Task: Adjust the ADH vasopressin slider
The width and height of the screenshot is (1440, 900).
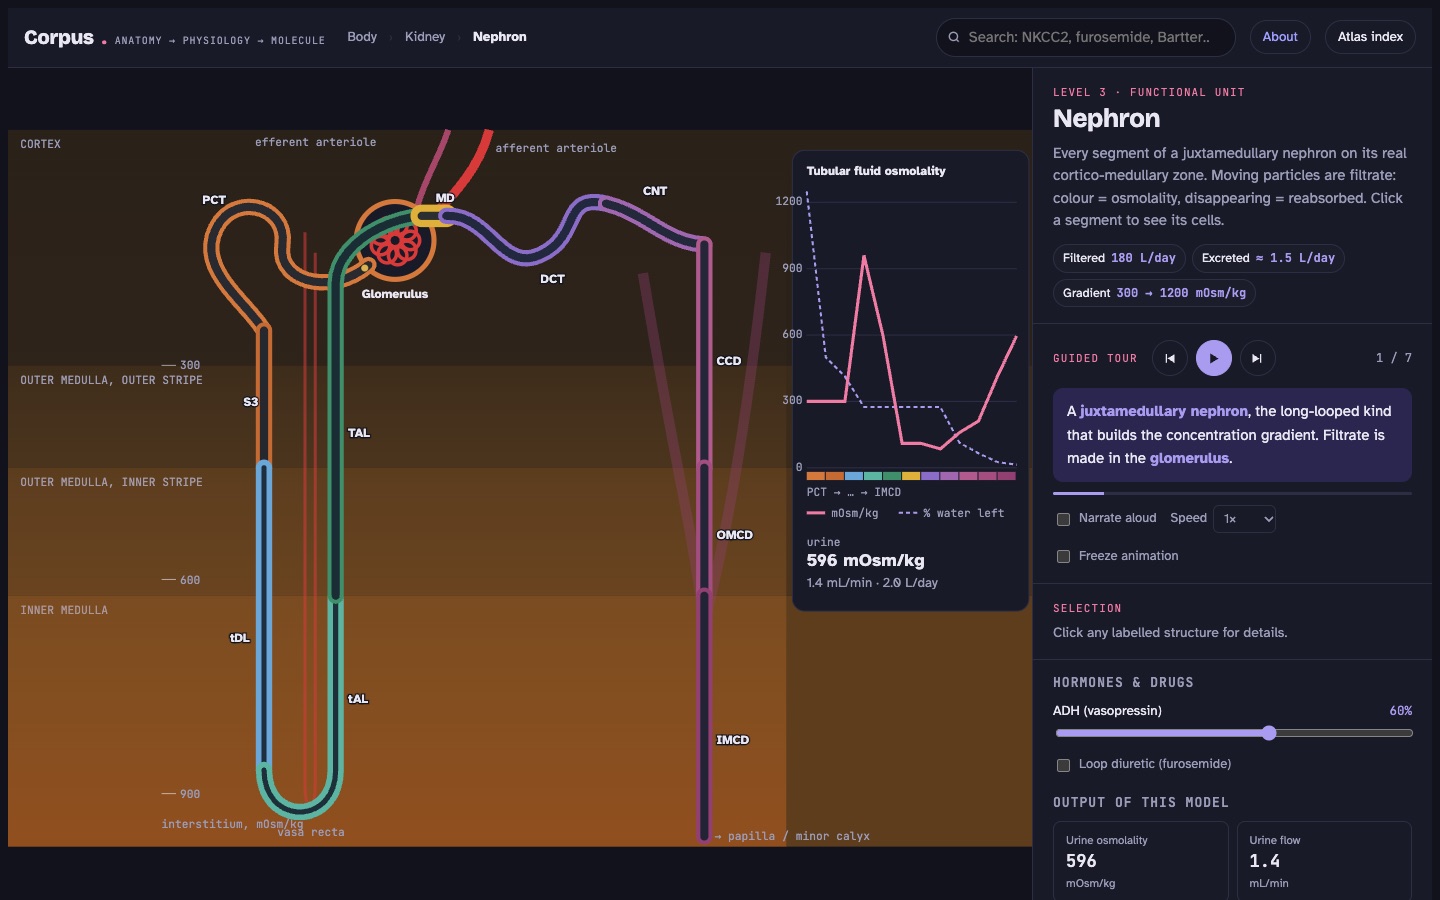Action: tap(1234, 733)
